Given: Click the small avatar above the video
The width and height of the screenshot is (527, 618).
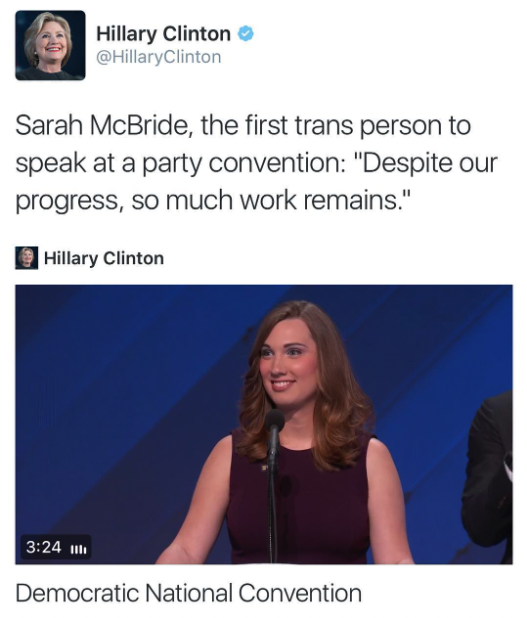Looking at the screenshot, I should 27,258.
